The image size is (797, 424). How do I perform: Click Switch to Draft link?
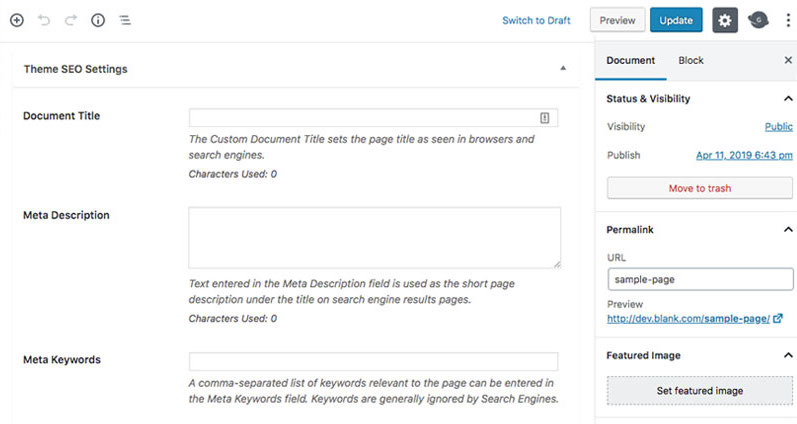coord(536,20)
